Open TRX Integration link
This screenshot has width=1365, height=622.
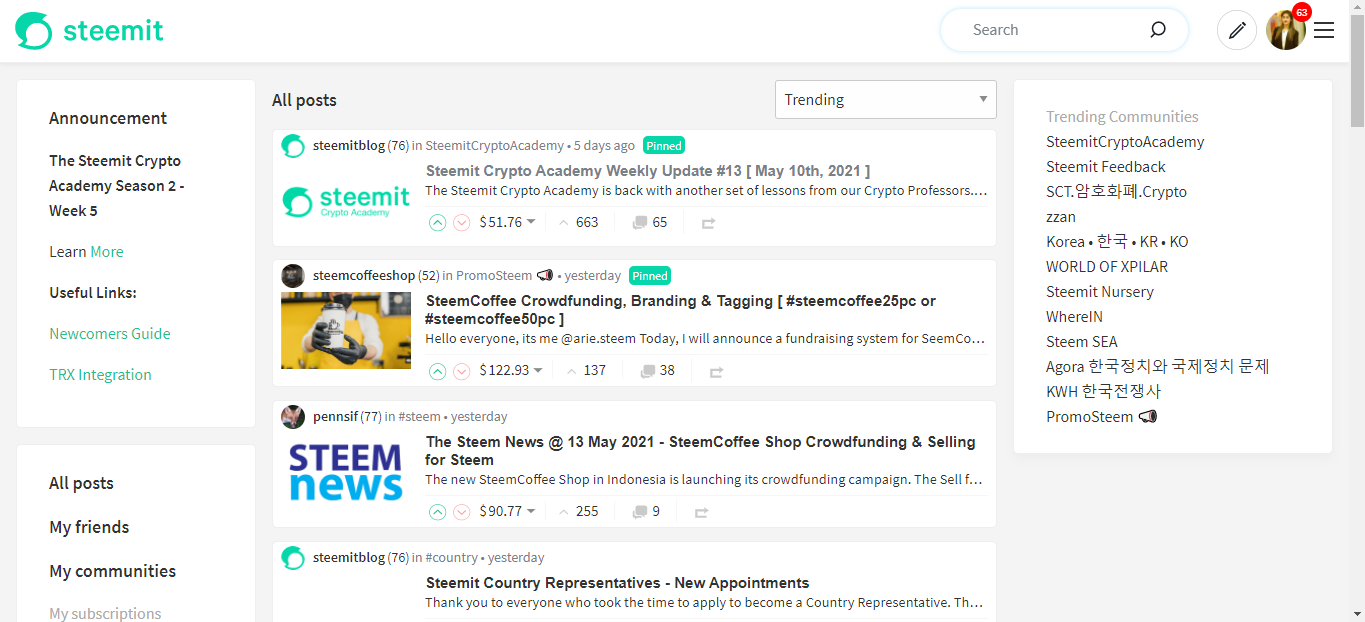100,375
